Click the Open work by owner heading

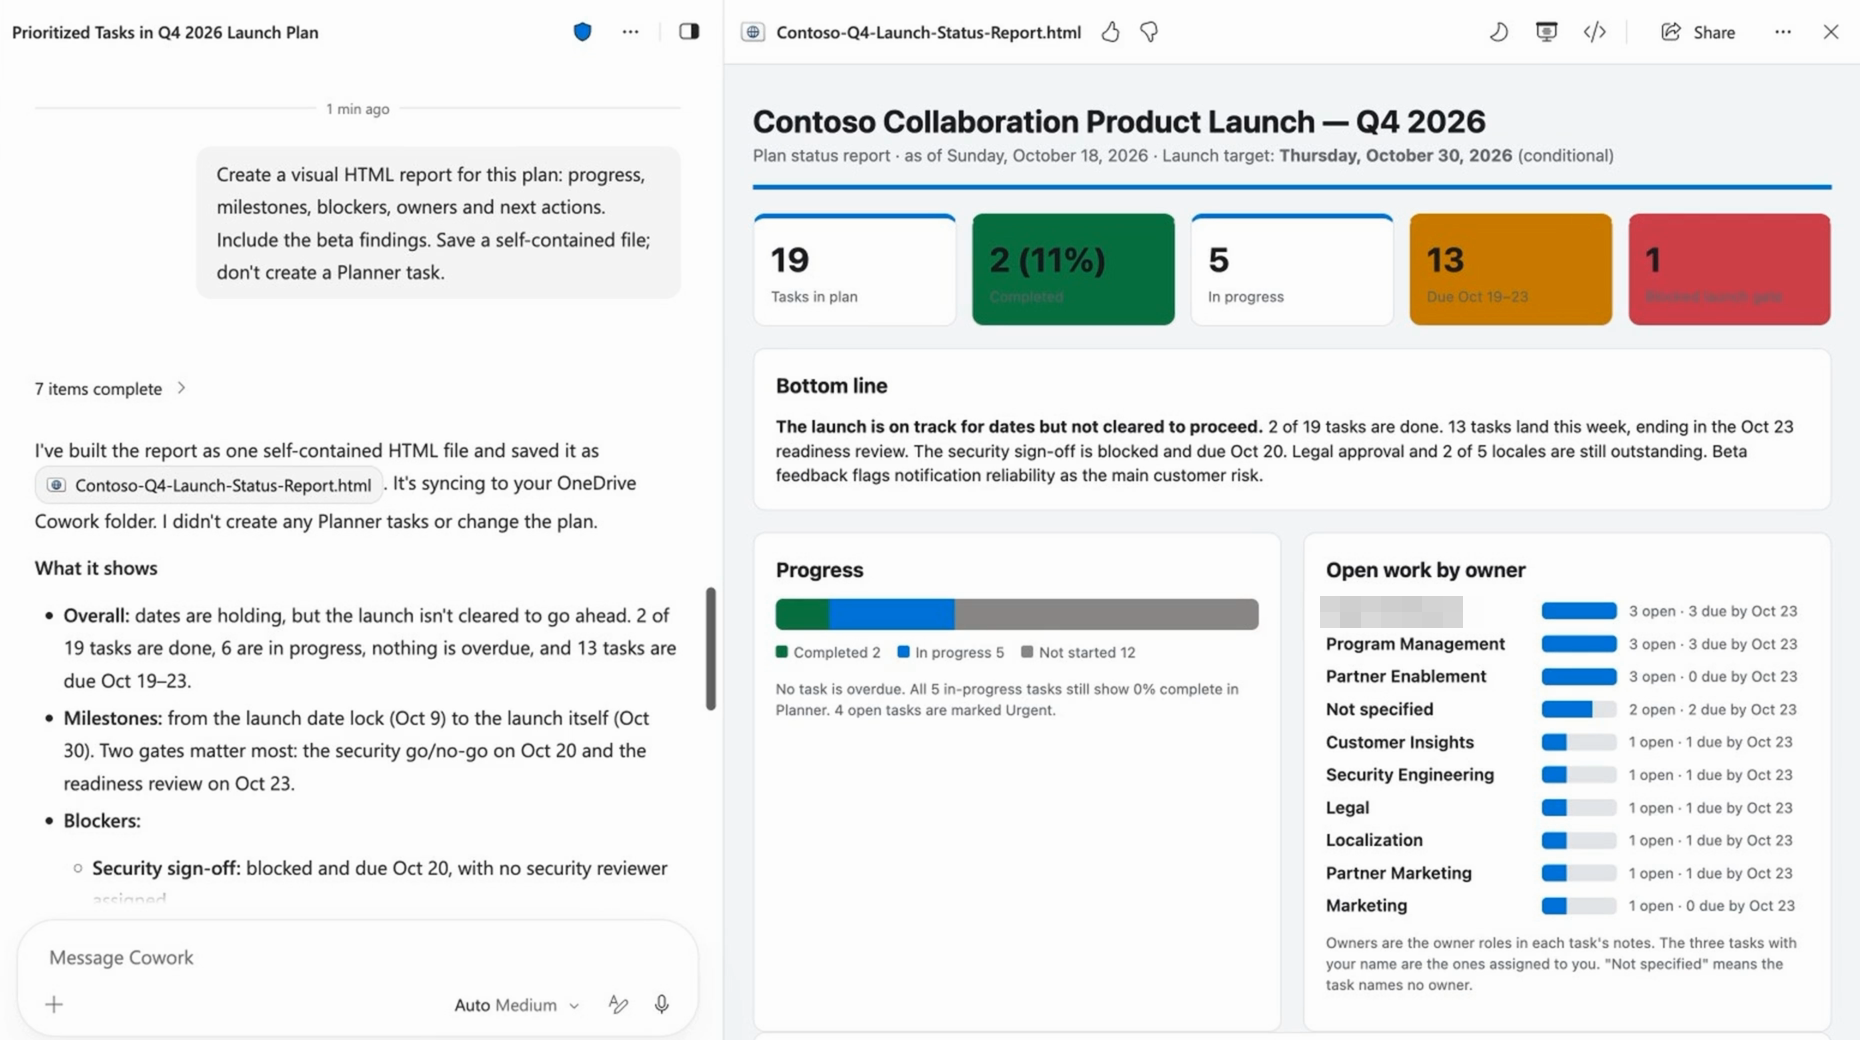tap(1425, 570)
